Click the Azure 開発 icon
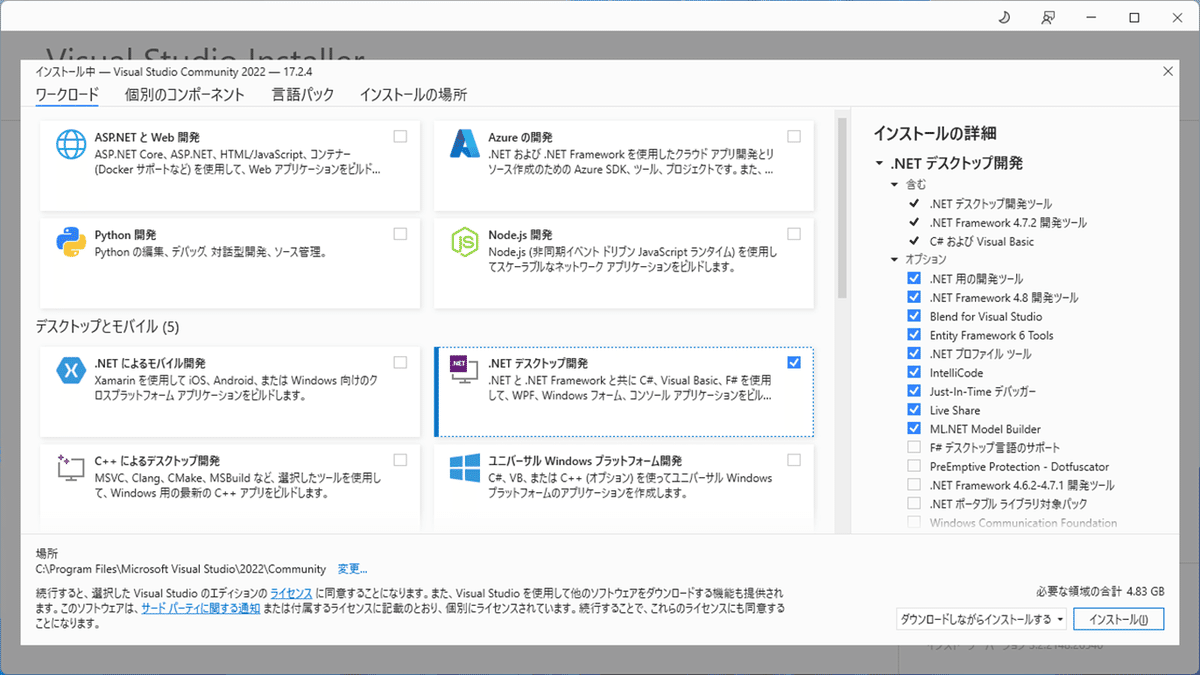This screenshot has height=675, width=1200. click(x=463, y=146)
